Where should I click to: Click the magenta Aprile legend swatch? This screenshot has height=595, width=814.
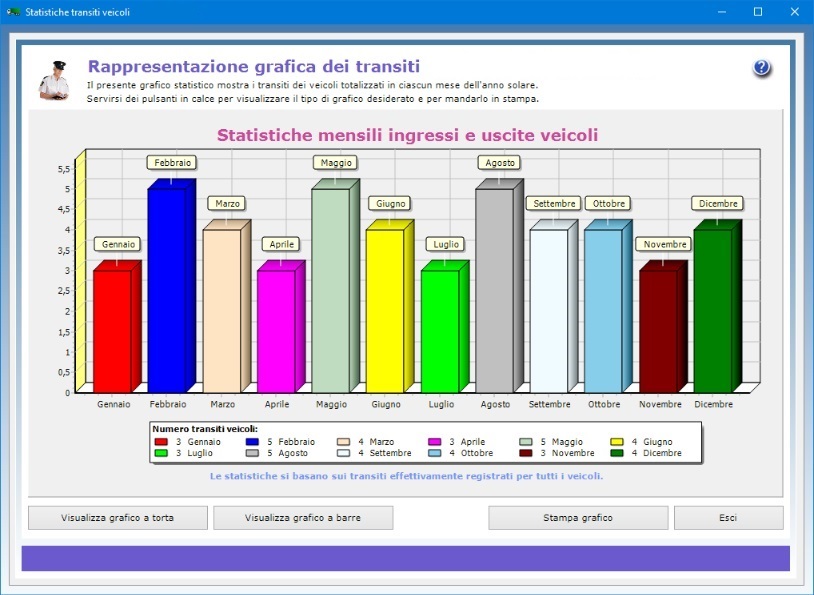[435, 442]
